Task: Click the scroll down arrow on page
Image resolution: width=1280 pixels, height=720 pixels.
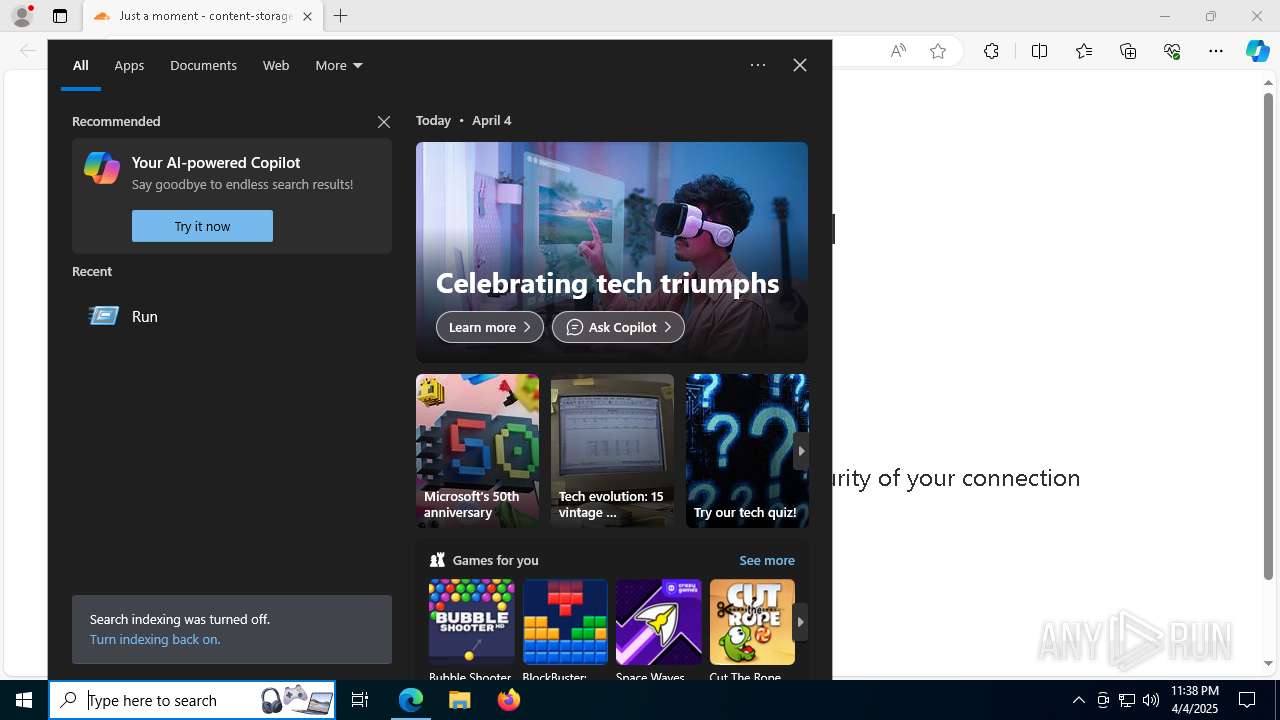Action: point(1268,663)
